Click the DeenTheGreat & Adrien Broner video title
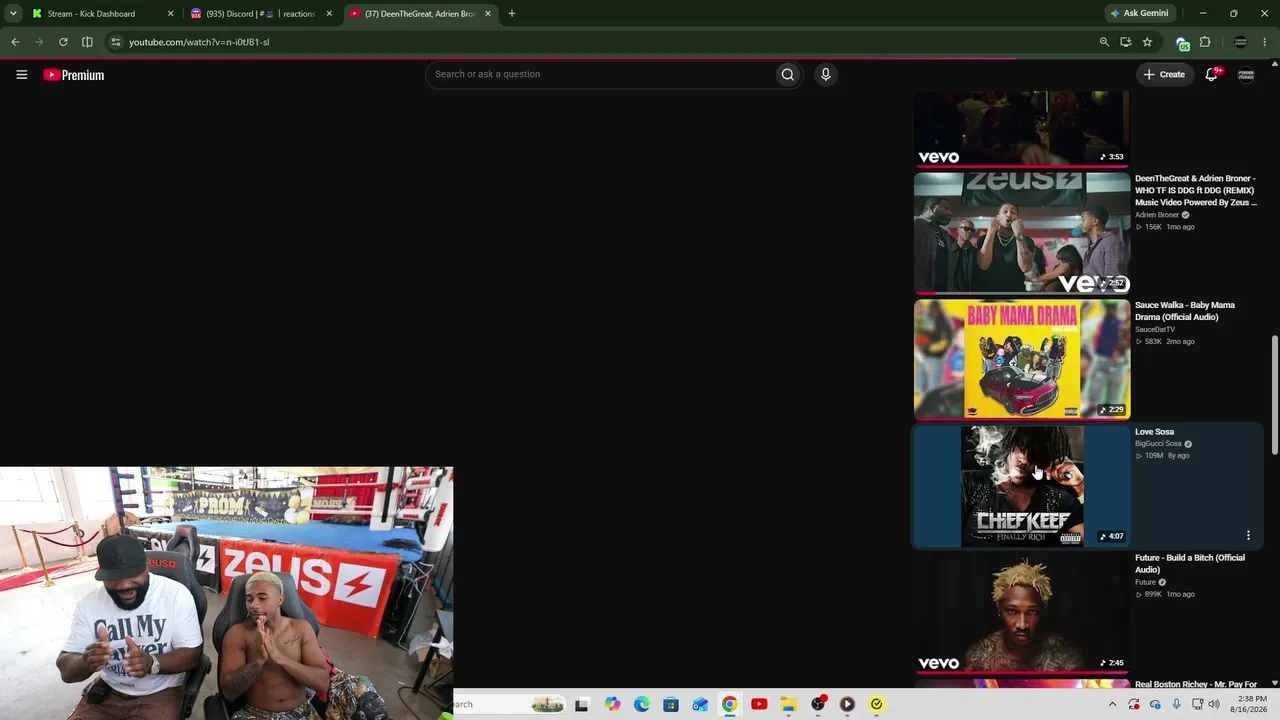 click(1196, 190)
